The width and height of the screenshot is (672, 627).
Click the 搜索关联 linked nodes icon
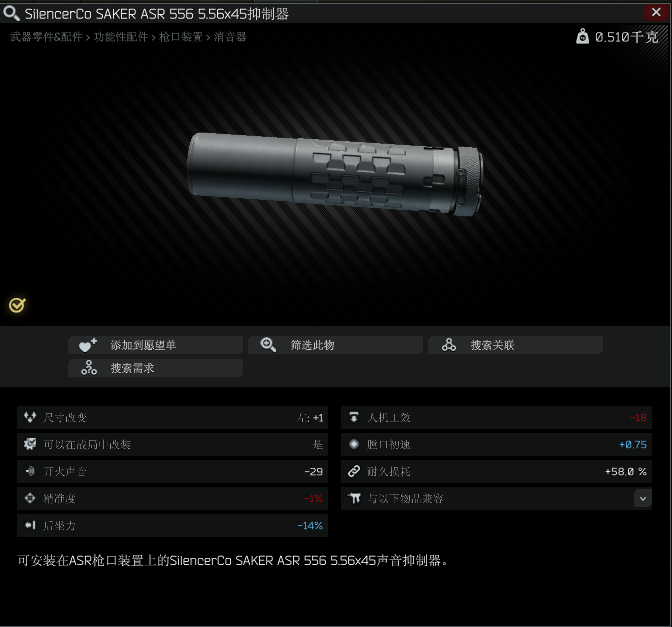click(x=449, y=345)
